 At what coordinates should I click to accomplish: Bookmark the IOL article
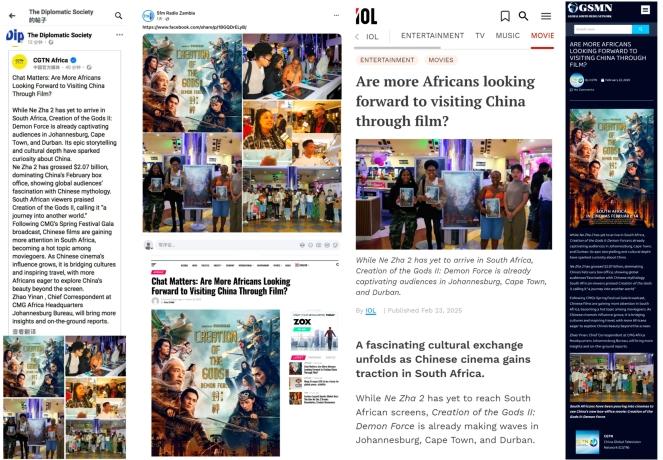coord(505,16)
